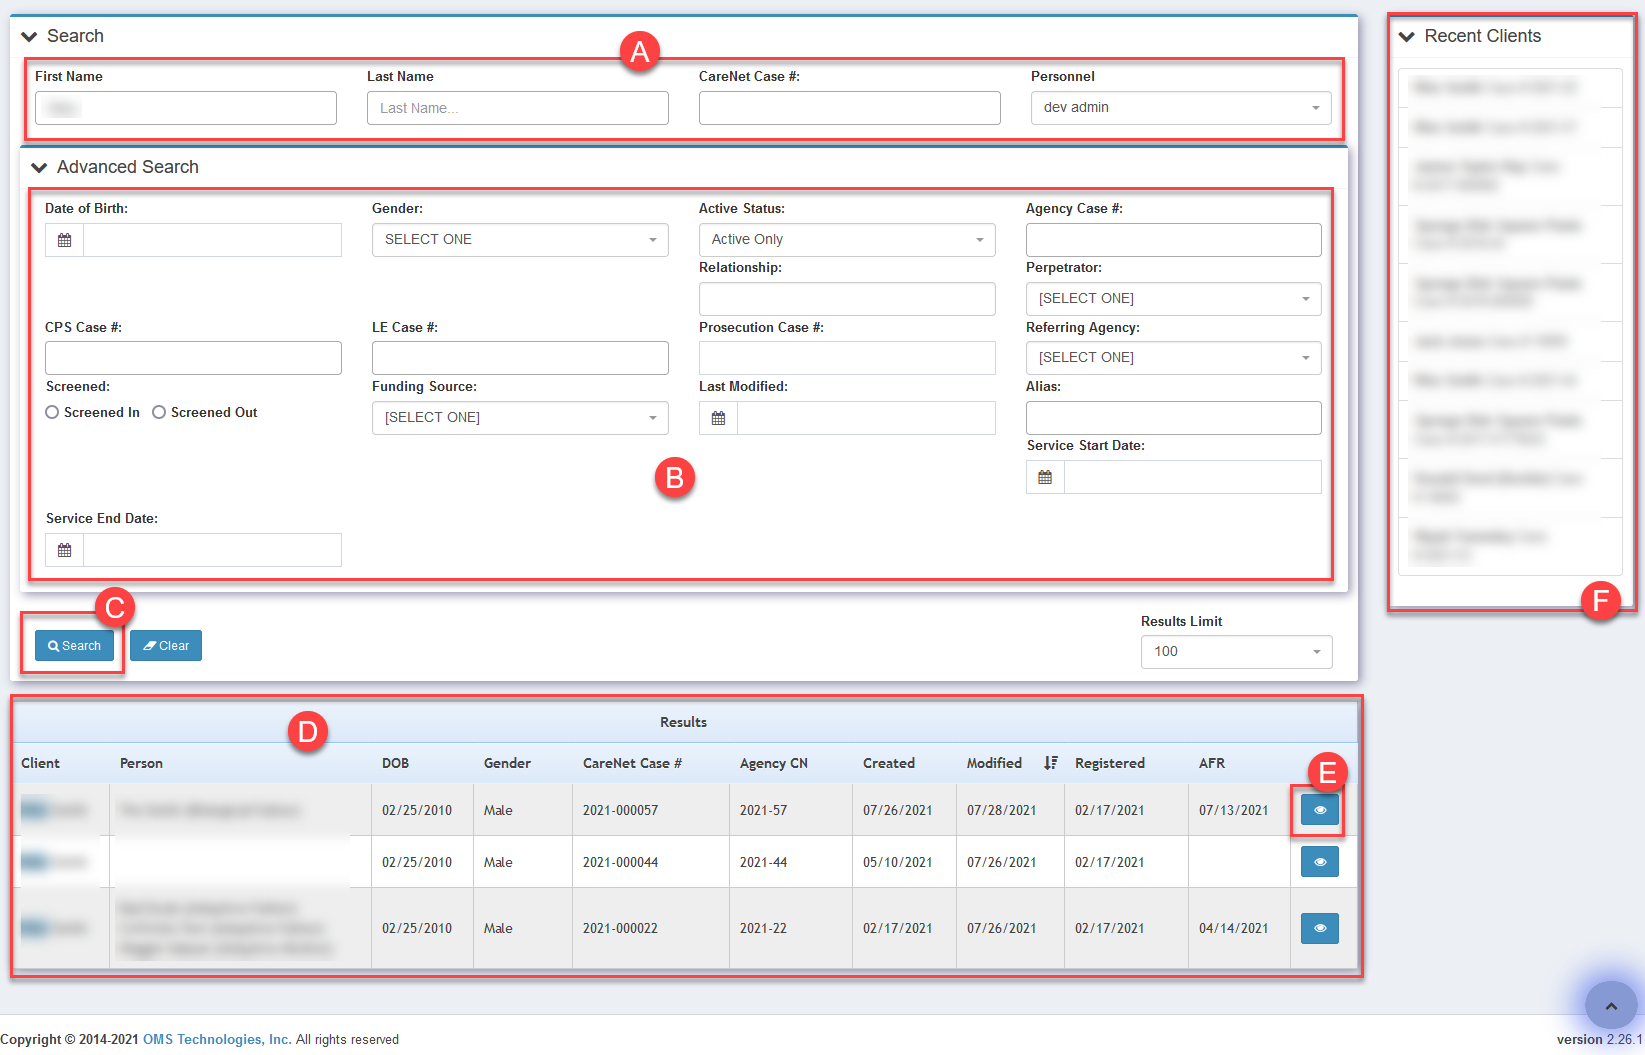Viewport: 1645px width, 1055px height.
Task: Open the Personnel dropdown showing dev admin
Action: pyautogui.click(x=1181, y=108)
